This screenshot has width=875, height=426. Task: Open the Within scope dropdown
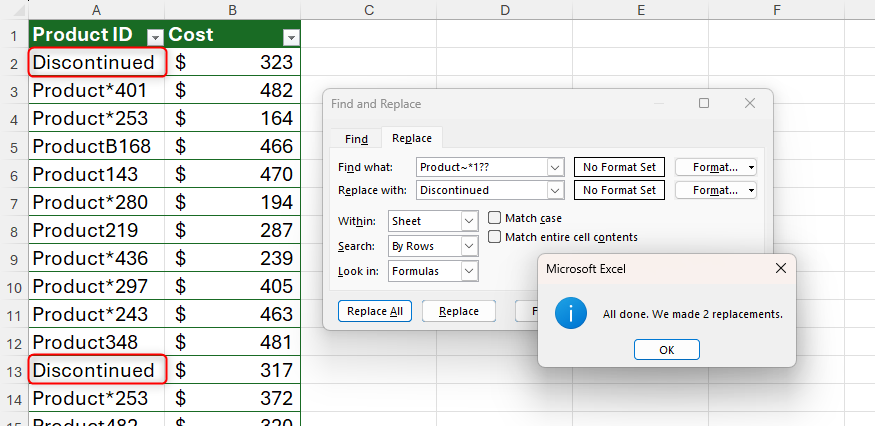click(469, 221)
